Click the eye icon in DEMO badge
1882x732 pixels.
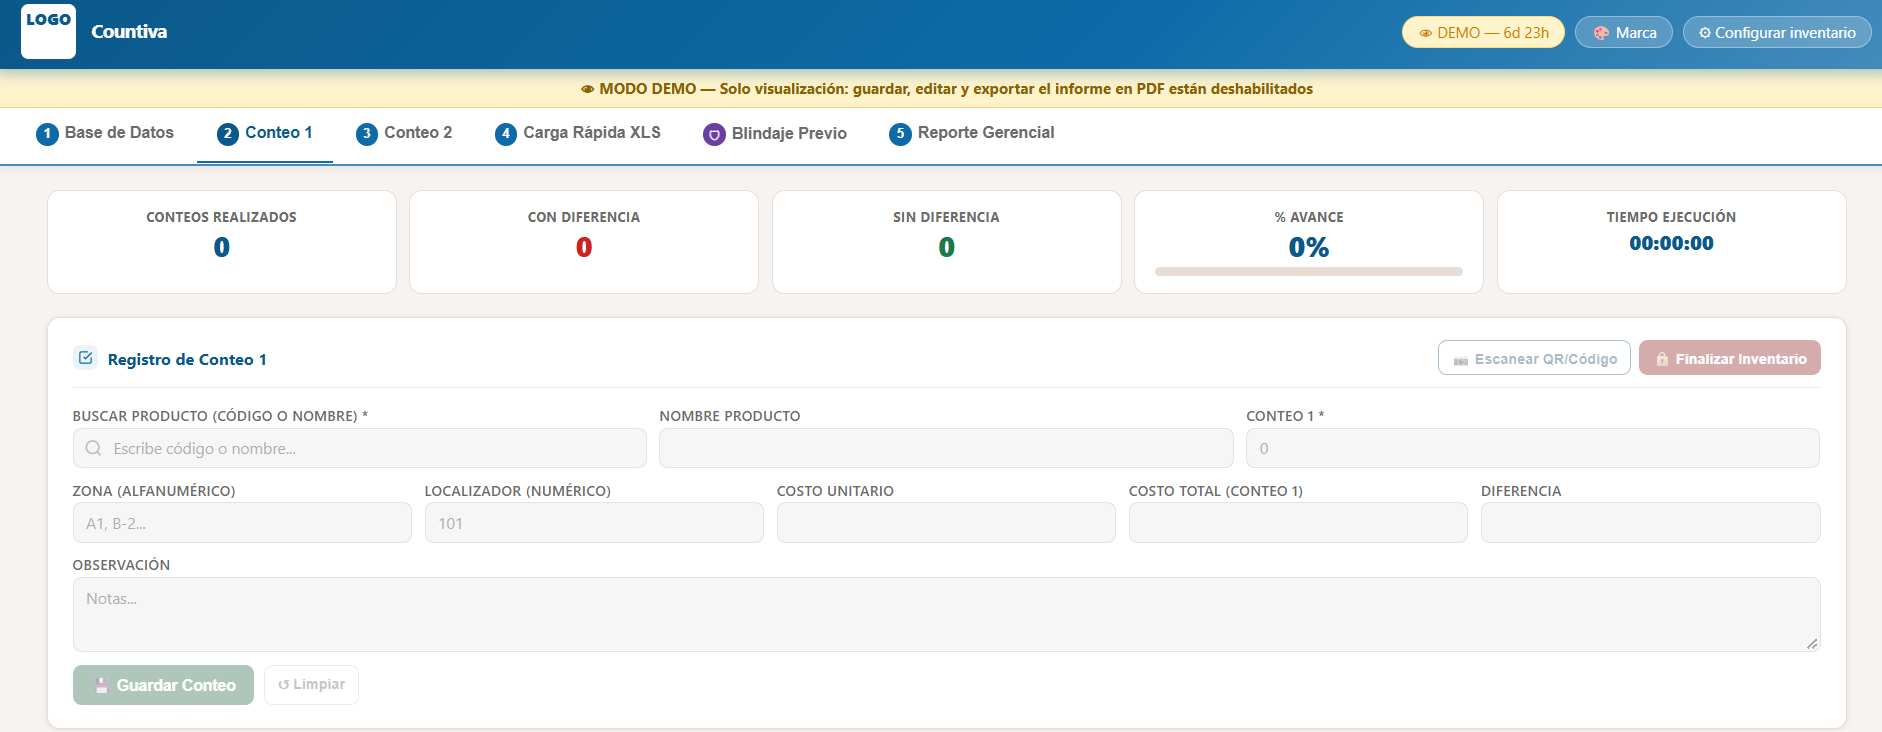(x=1426, y=33)
